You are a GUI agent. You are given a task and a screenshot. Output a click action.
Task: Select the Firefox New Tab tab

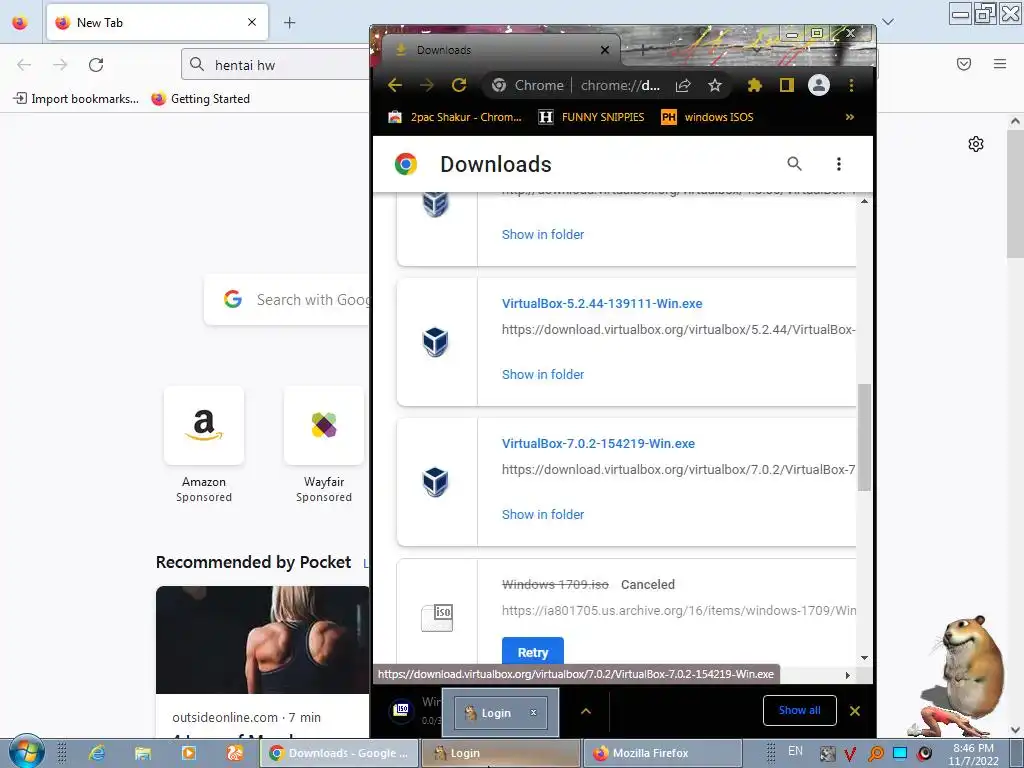[157, 22]
